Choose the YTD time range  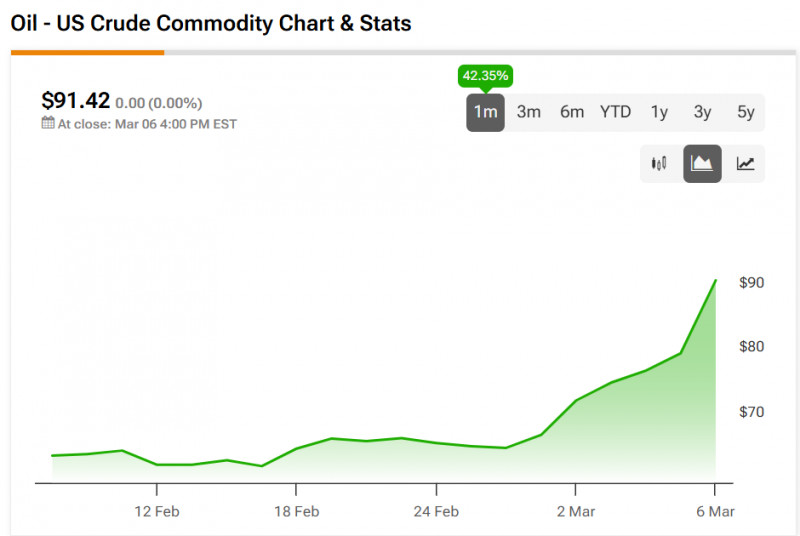(x=615, y=112)
